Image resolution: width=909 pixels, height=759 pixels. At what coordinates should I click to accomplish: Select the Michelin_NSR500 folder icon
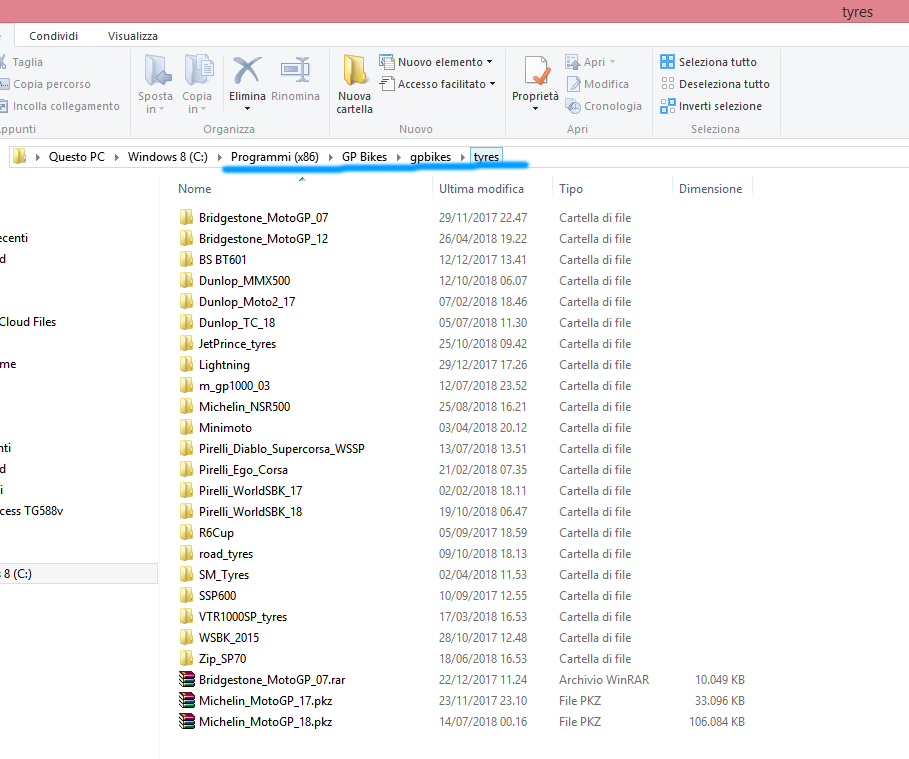pyautogui.click(x=186, y=406)
